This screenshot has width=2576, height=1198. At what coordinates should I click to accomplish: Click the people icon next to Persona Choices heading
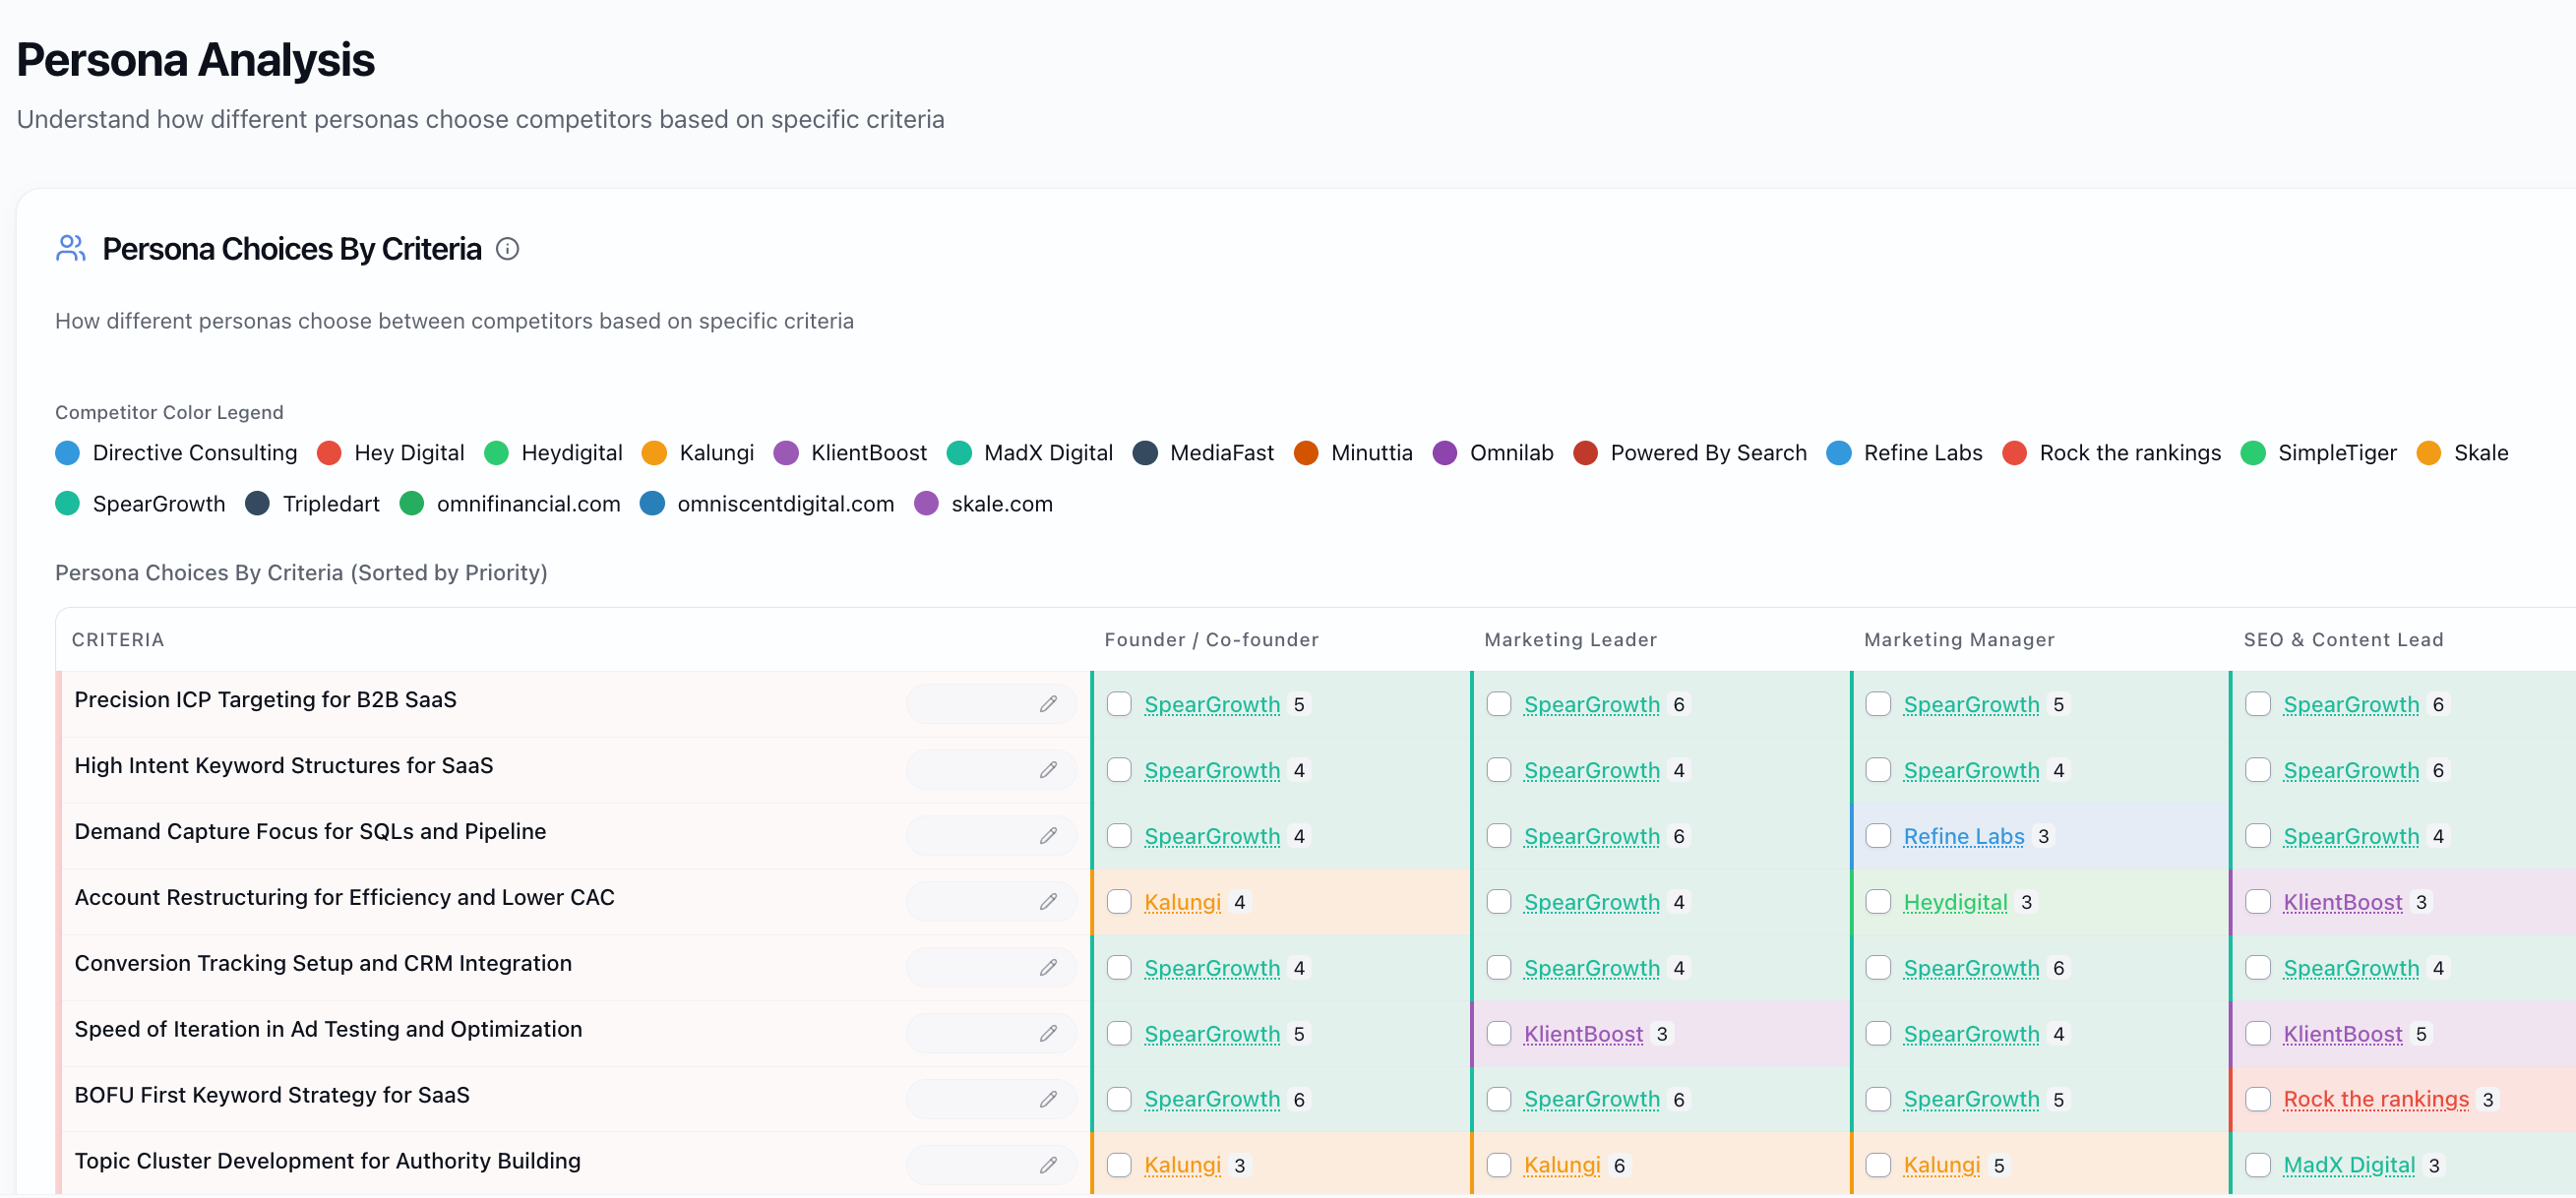[71, 248]
